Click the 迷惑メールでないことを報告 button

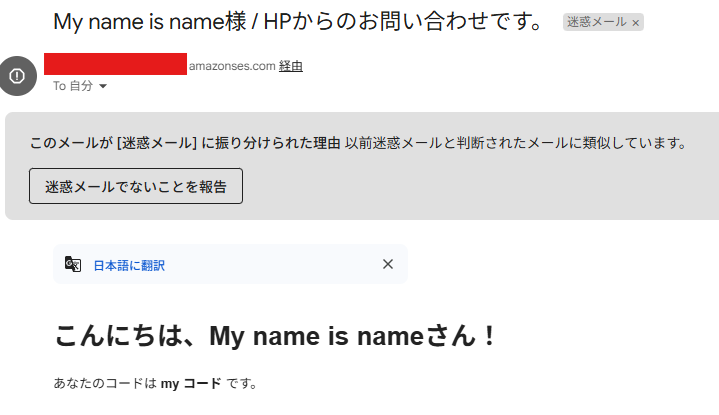click(x=136, y=186)
